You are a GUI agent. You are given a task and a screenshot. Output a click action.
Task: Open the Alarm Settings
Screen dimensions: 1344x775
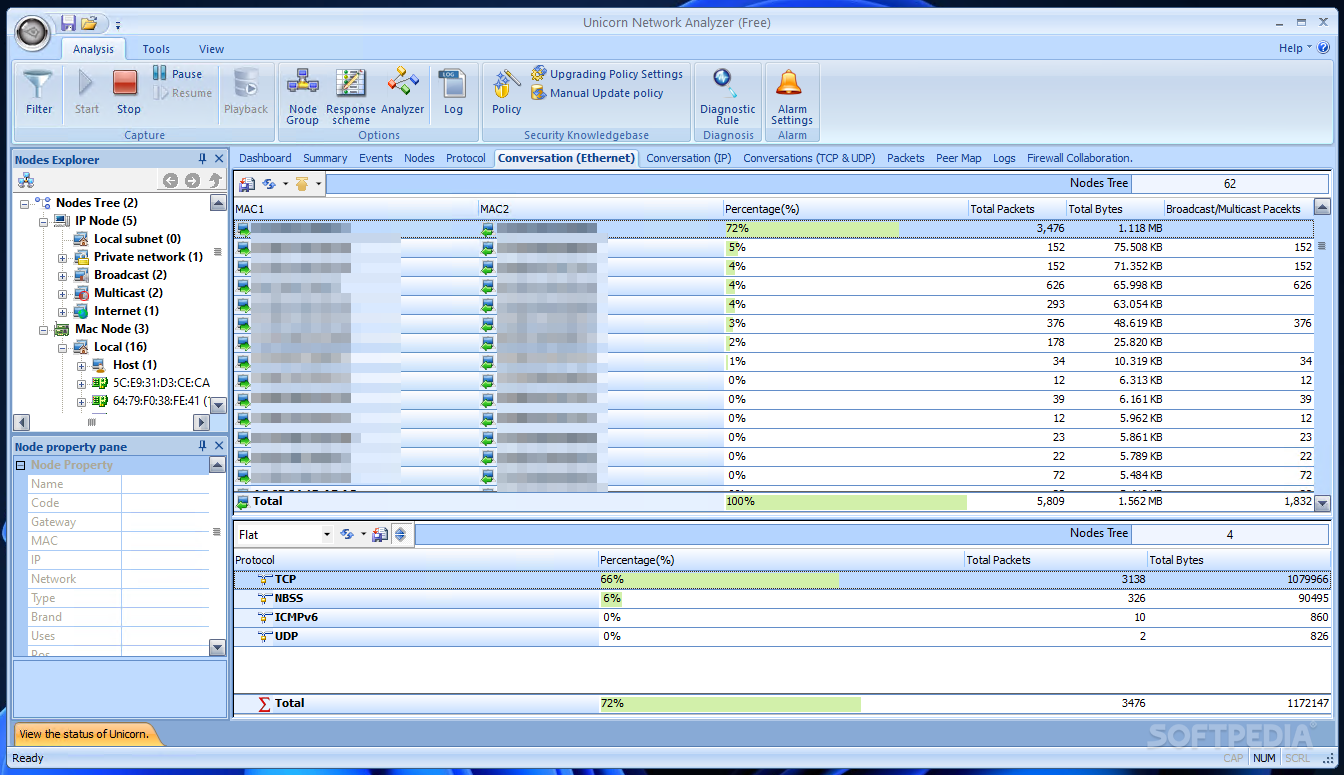point(792,96)
